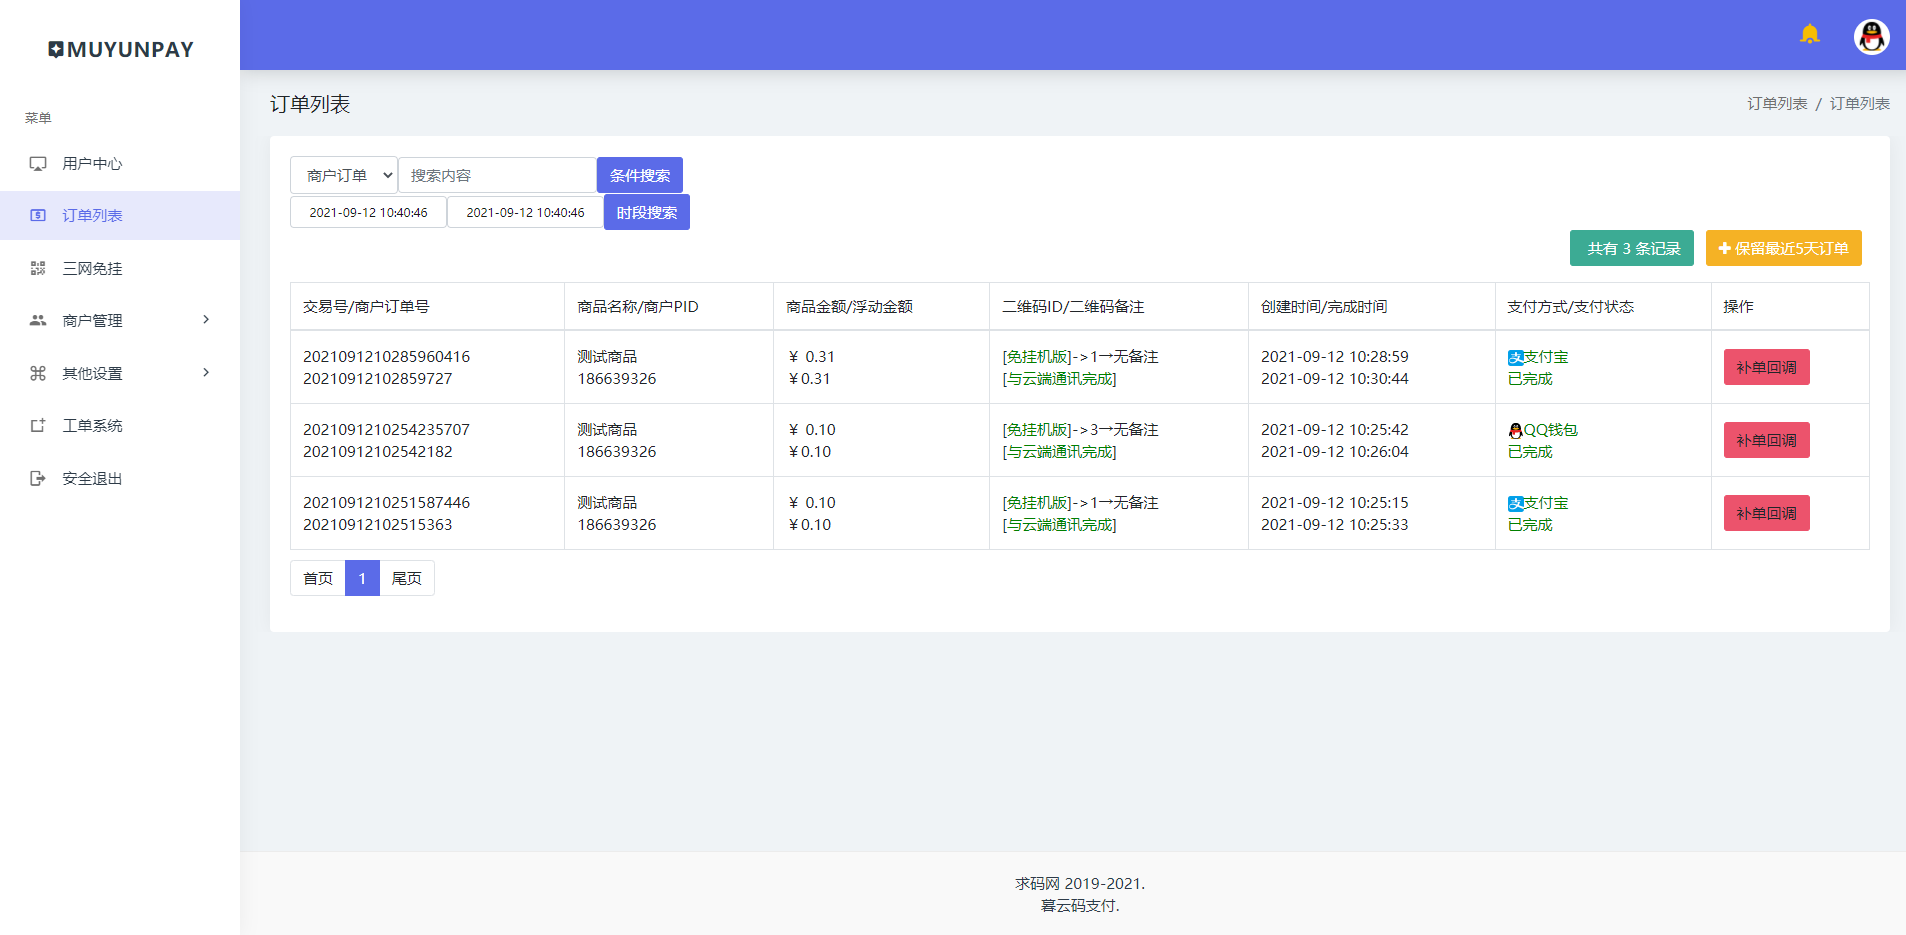Focus the 搜索内容 search input field

tap(497, 176)
